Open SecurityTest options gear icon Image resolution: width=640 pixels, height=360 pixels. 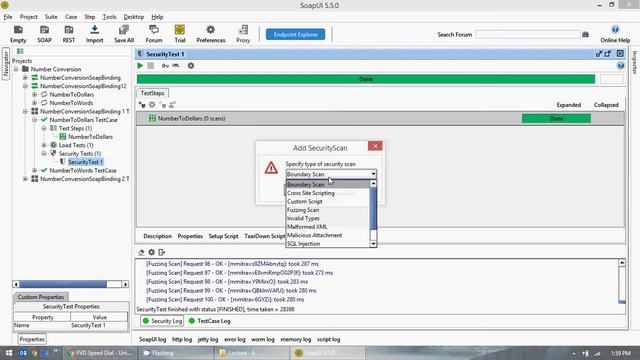coord(191,66)
